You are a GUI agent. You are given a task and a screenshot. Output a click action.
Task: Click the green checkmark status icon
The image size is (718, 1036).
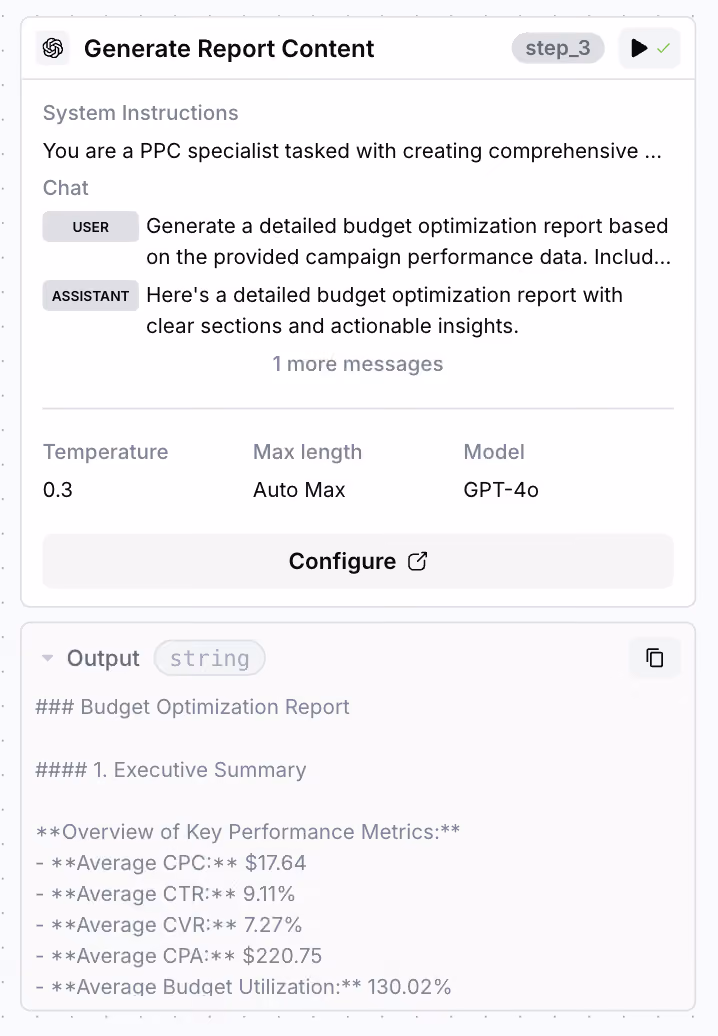664,48
